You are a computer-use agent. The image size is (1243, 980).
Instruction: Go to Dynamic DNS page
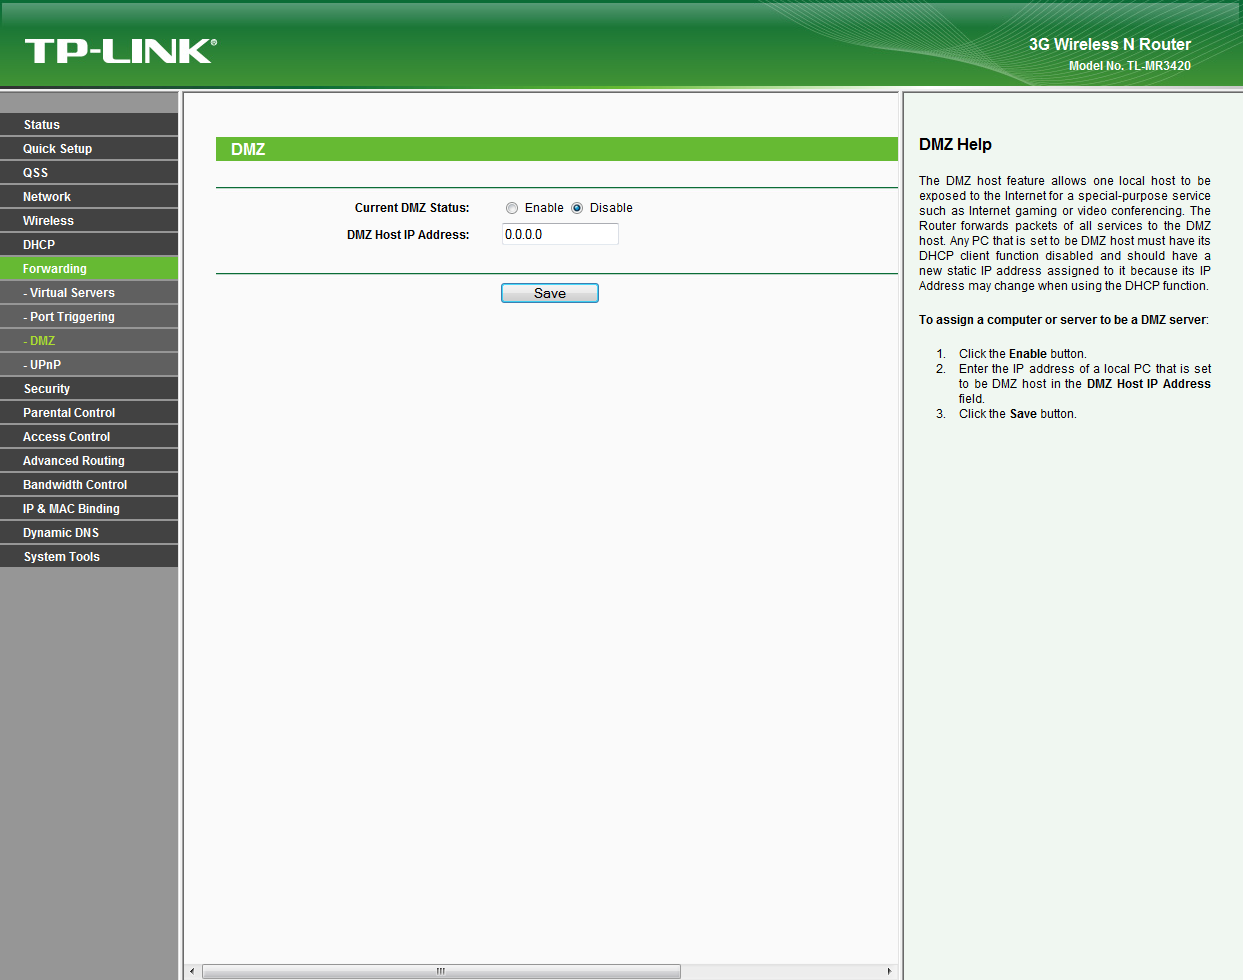(61, 533)
